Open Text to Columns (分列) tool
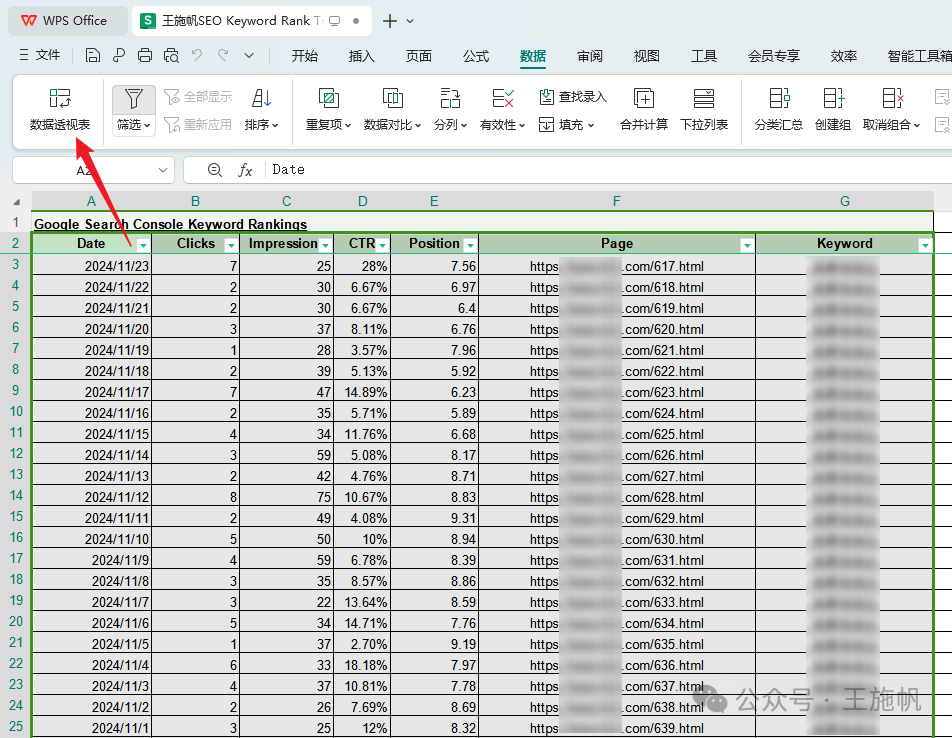Screen dimensions: 952x738 point(450,110)
